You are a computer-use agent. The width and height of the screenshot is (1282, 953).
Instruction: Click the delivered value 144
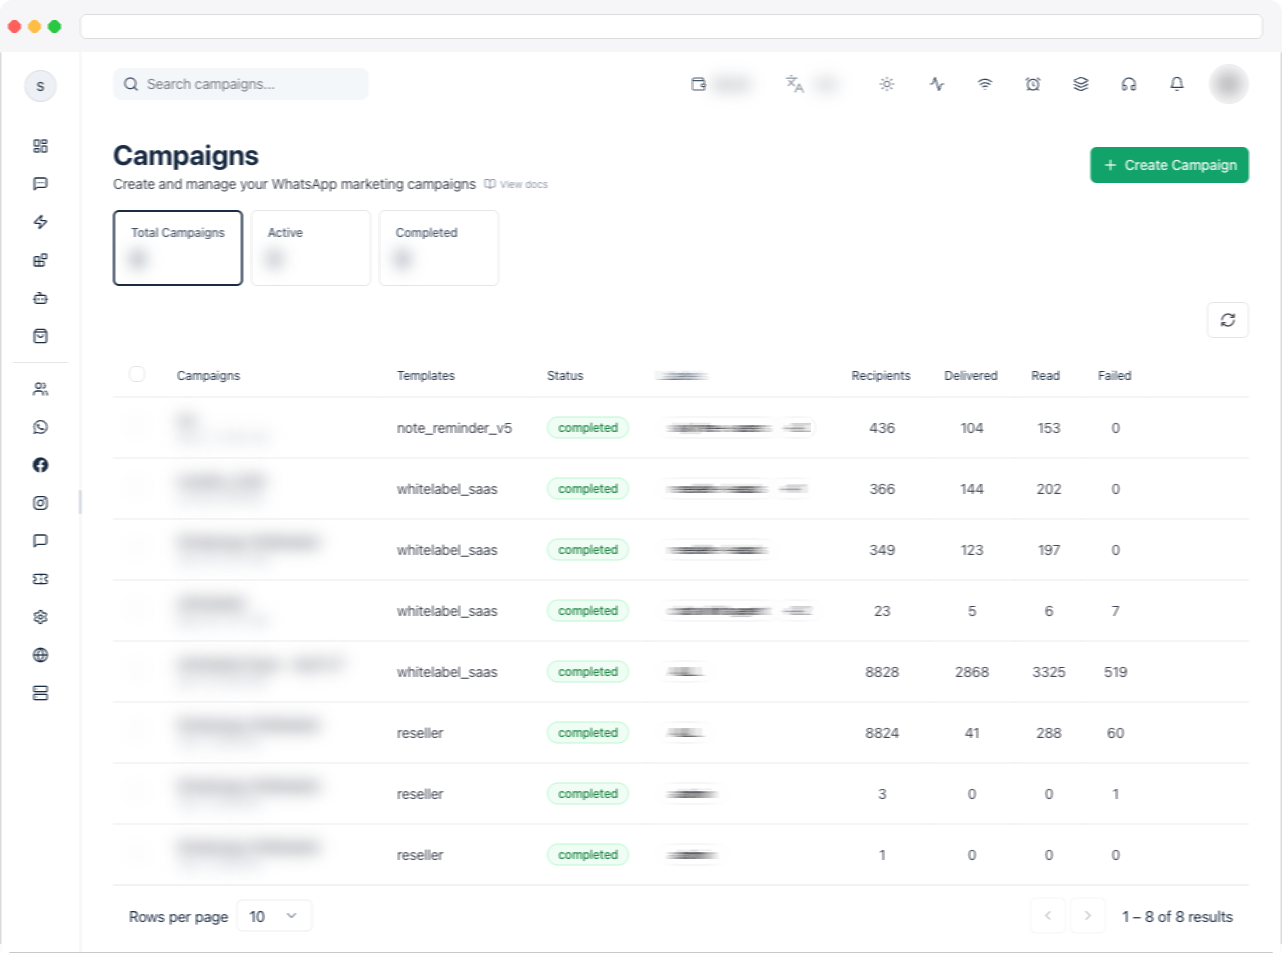point(972,489)
